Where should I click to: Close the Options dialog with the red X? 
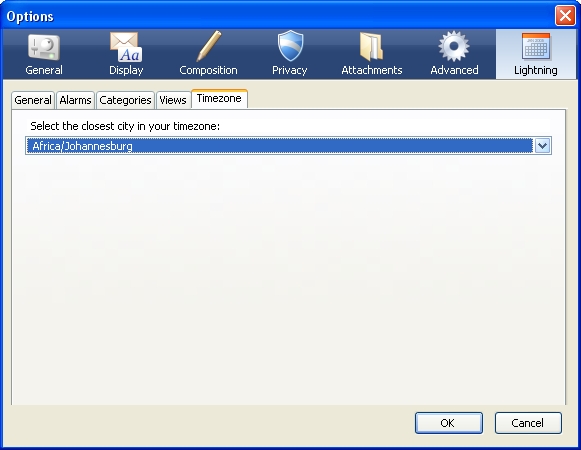(x=565, y=16)
